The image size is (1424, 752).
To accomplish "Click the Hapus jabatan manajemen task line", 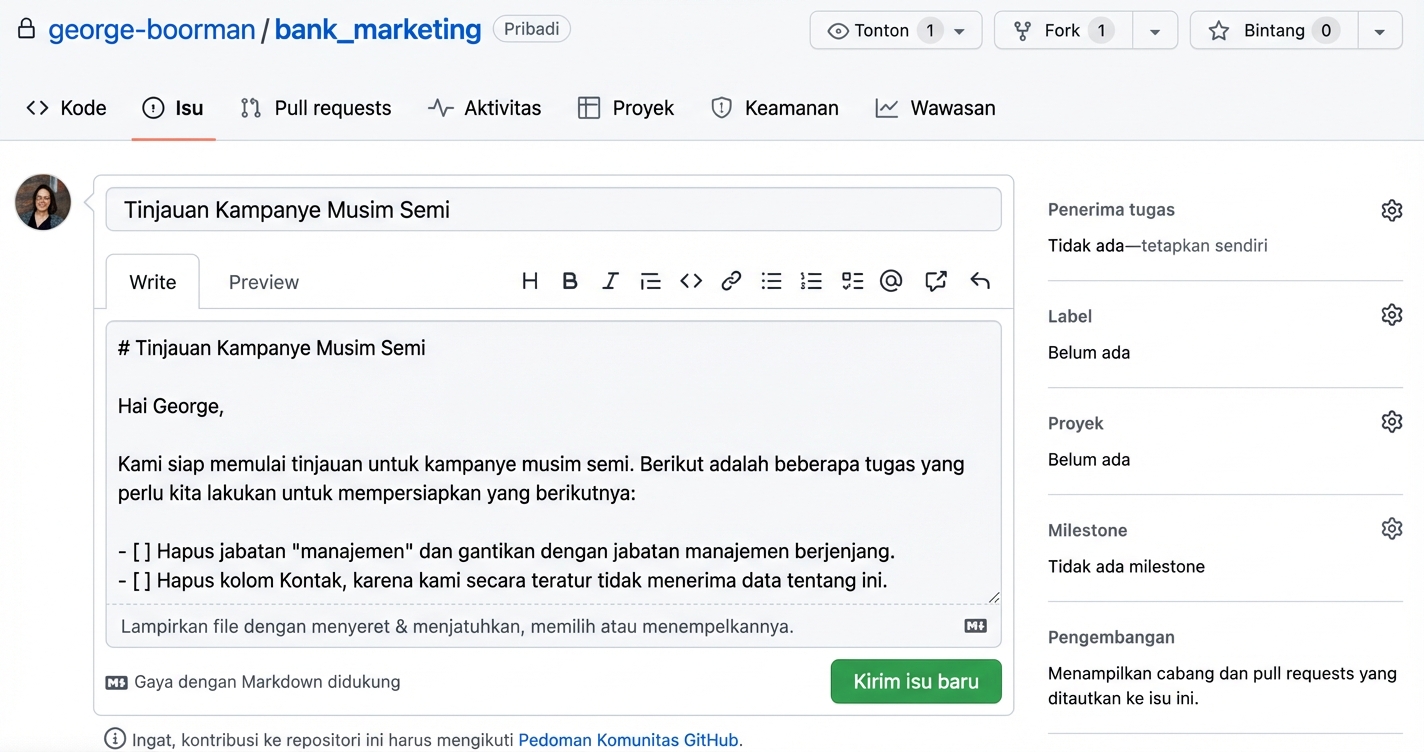I will 506,551.
